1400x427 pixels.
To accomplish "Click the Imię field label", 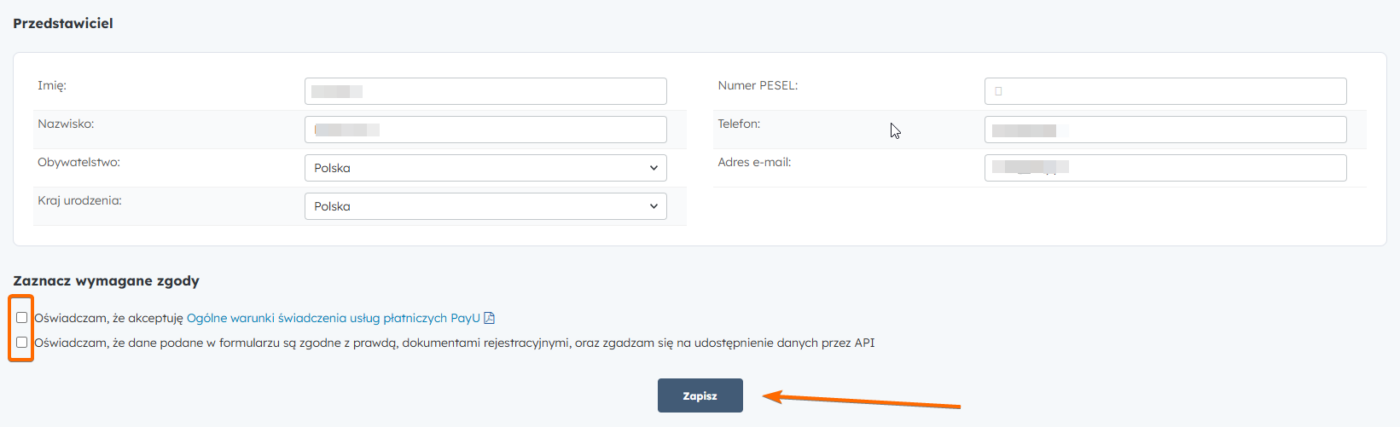I will (x=51, y=86).
